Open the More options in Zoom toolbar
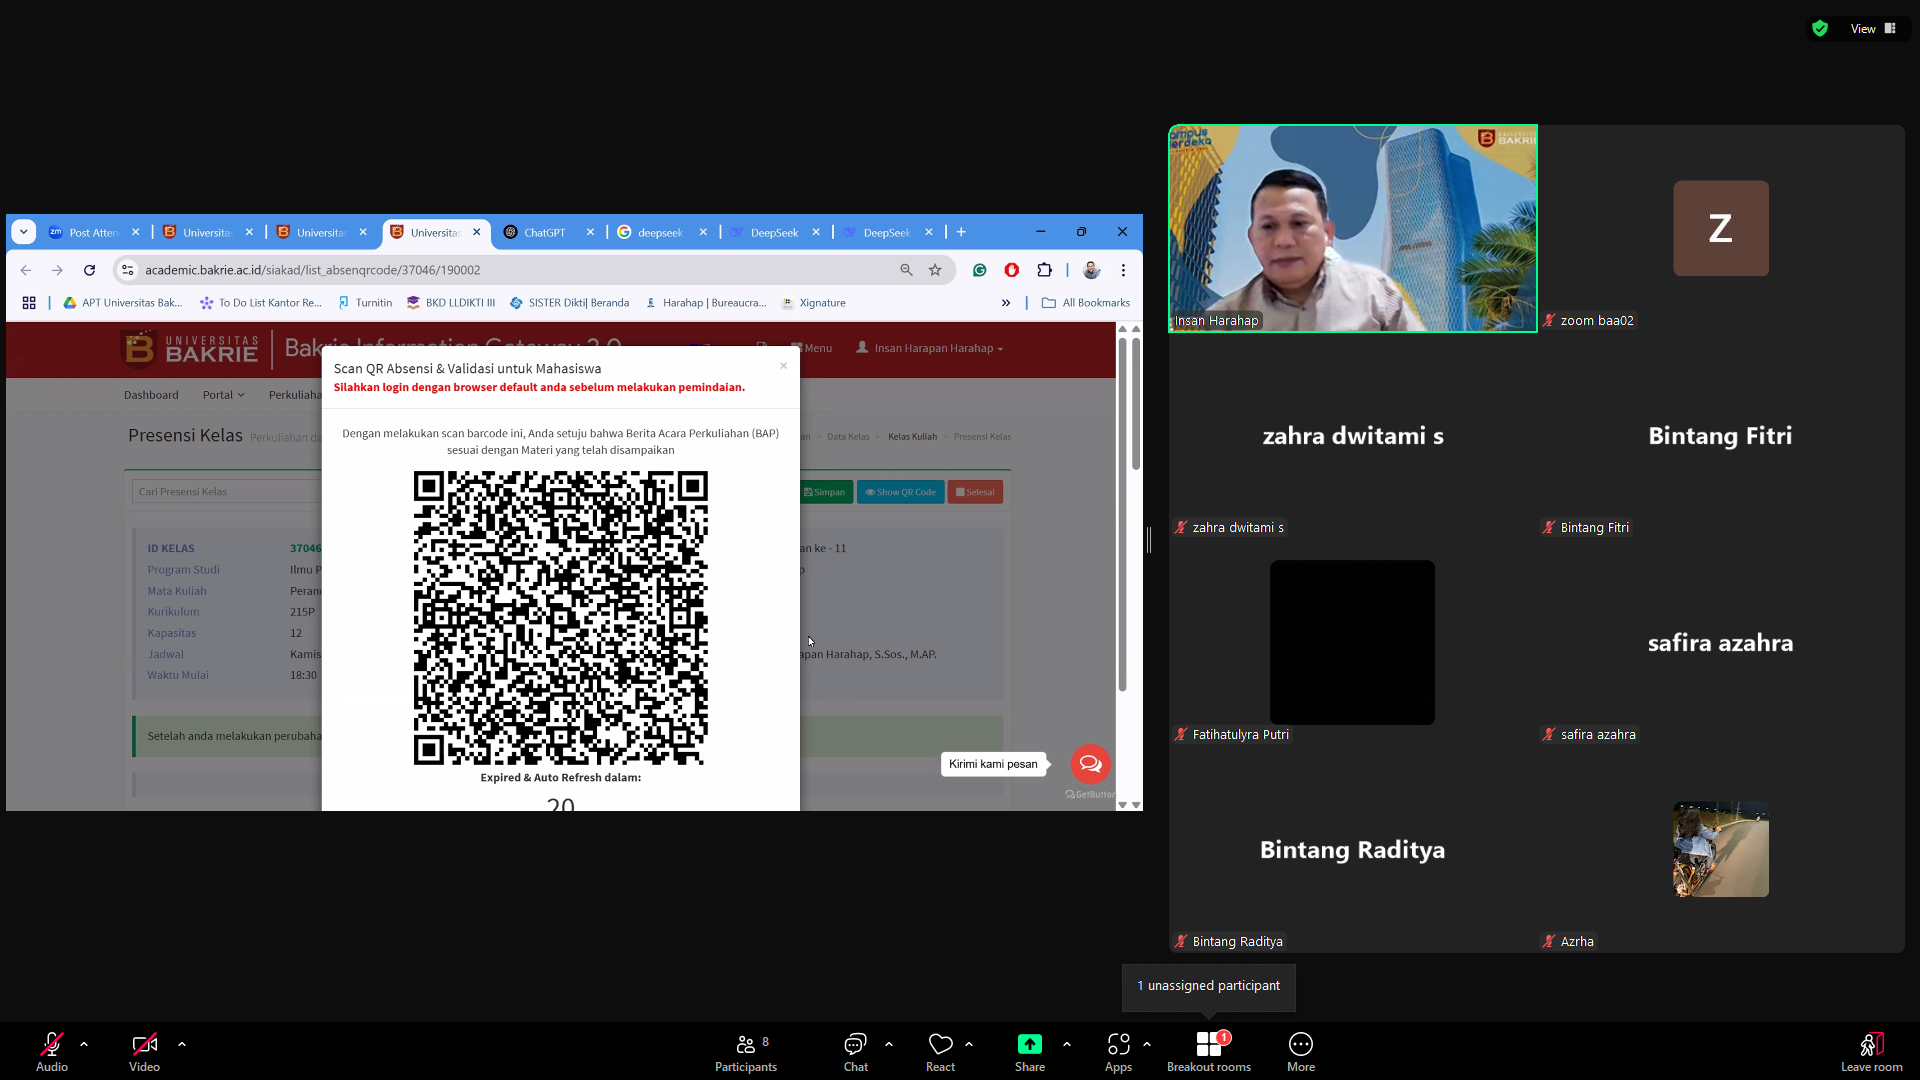Image resolution: width=1920 pixels, height=1080 pixels. pos(1301,1051)
